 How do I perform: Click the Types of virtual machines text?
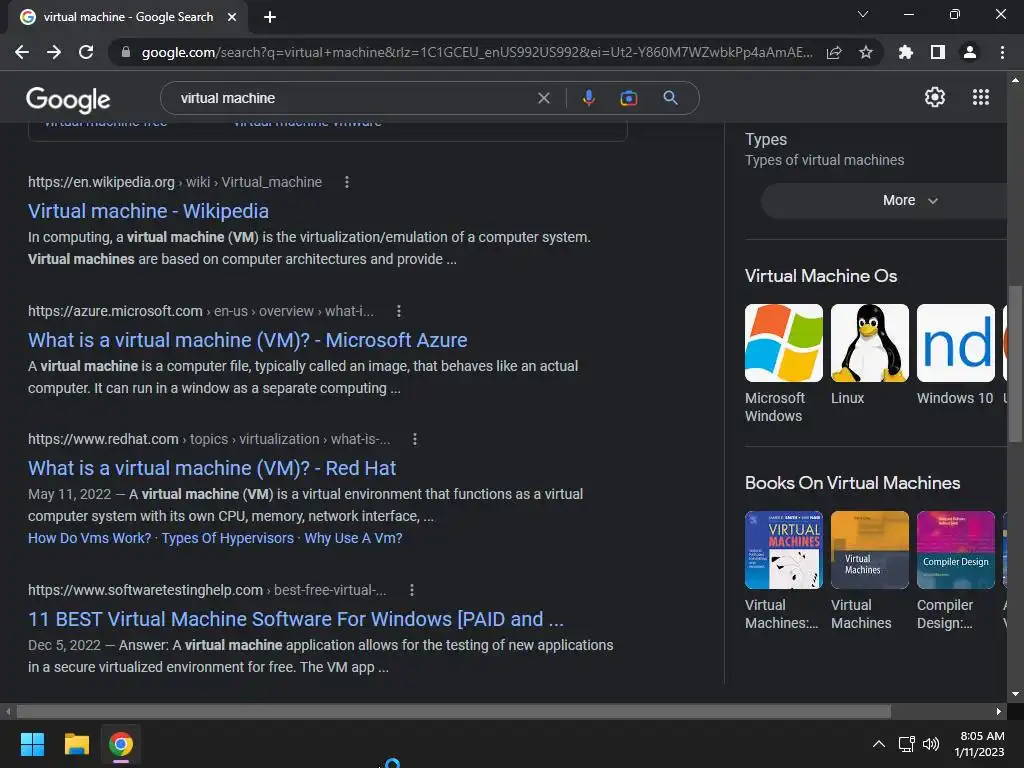click(x=825, y=160)
